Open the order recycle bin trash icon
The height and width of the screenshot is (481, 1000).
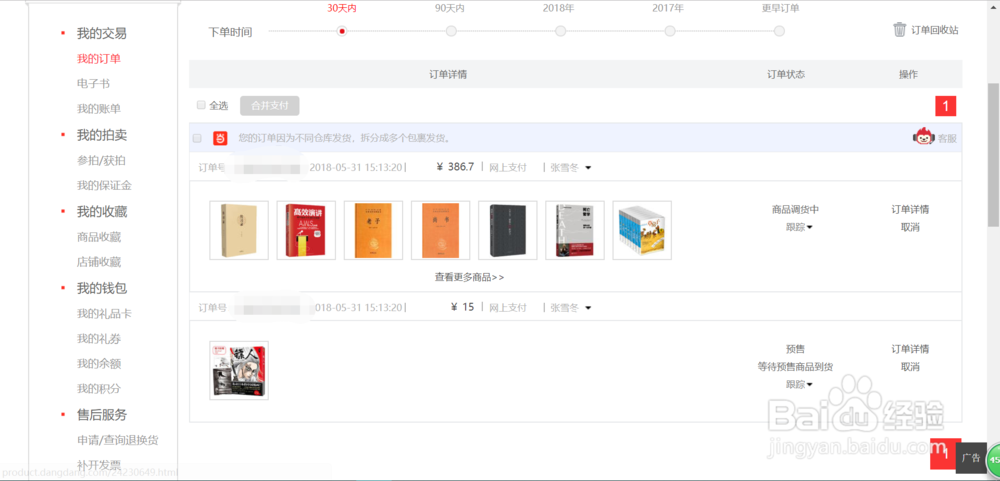tap(899, 29)
